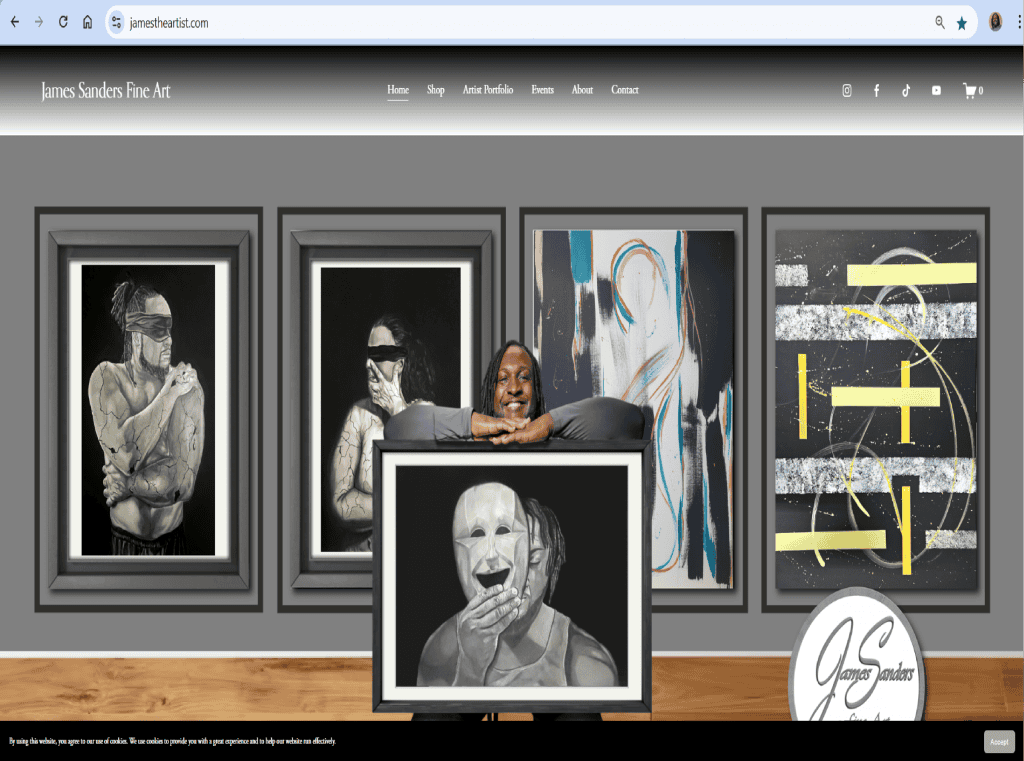
Task: Navigate to the Events page
Action: tap(542, 90)
